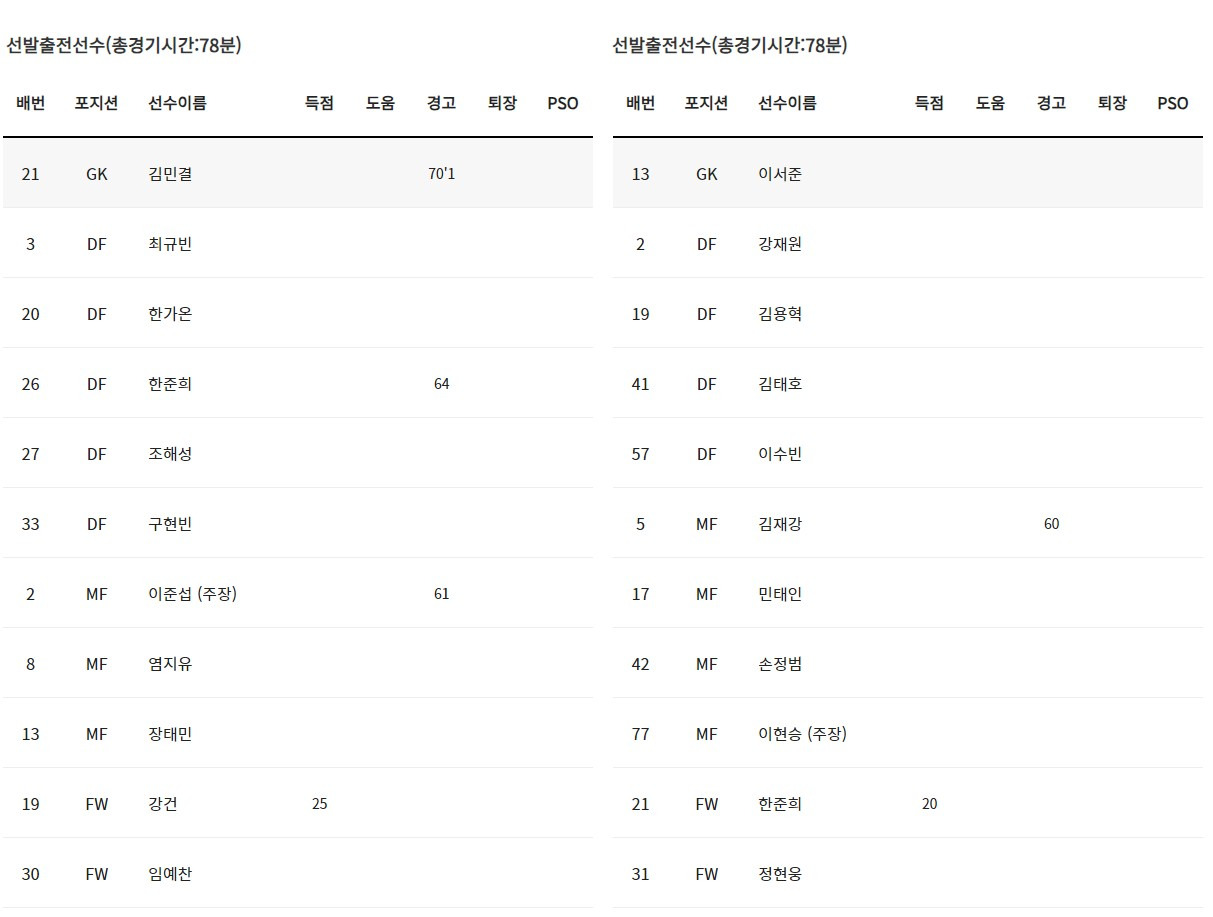This screenshot has height=917, width=1213.
Task: Click 이준섭's booking minute 61
Action: [441, 594]
